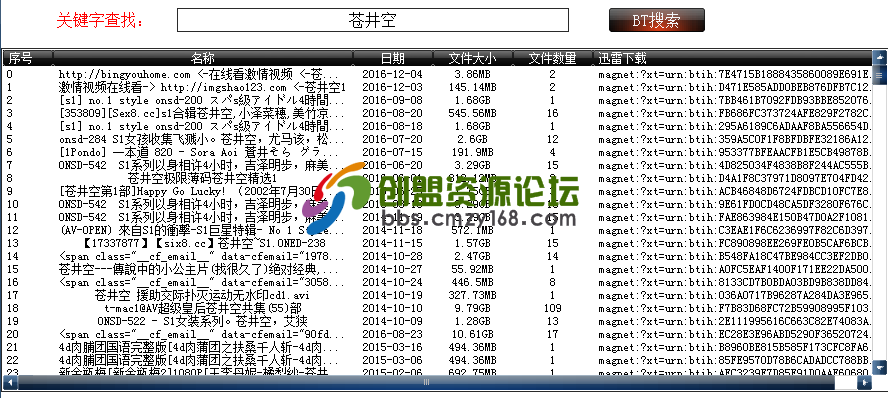Image resolution: width=888 pixels, height=398 pixels.
Task: Select the date cell 2015-03-16
Action: click(x=392, y=348)
